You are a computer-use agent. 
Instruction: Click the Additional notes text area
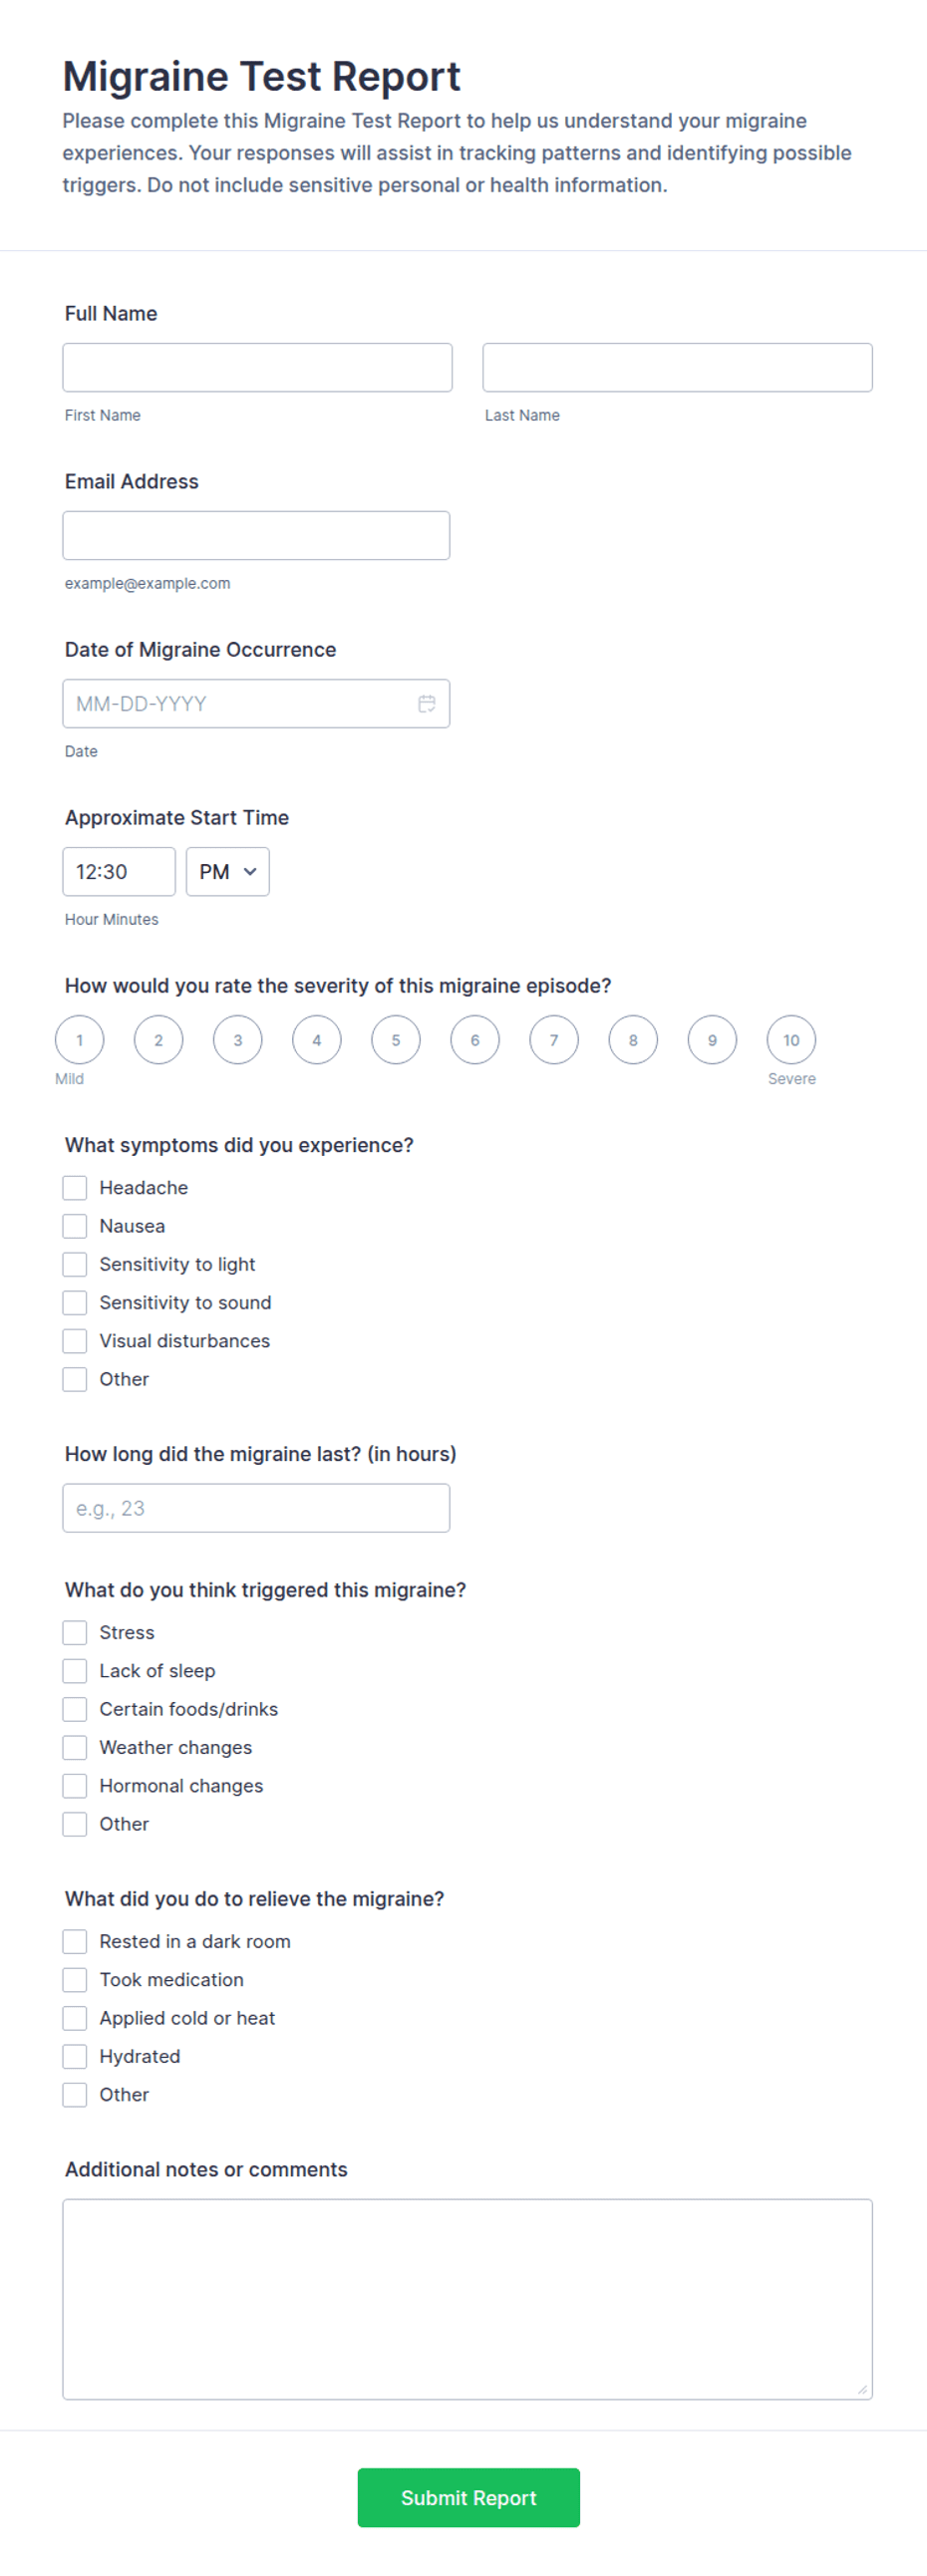pos(468,2299)
